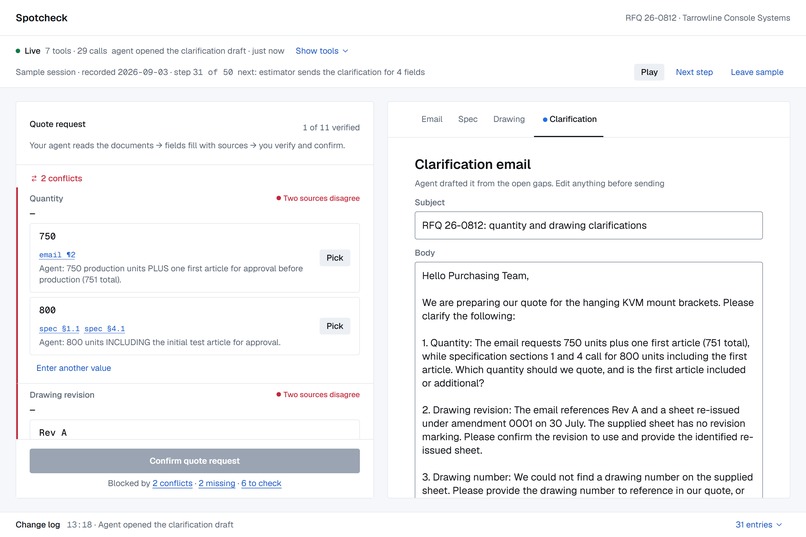The height and width of the screenshot is (537, 806).
Task: Jump to the 2 missing link
Action: [x=216, y=484]
